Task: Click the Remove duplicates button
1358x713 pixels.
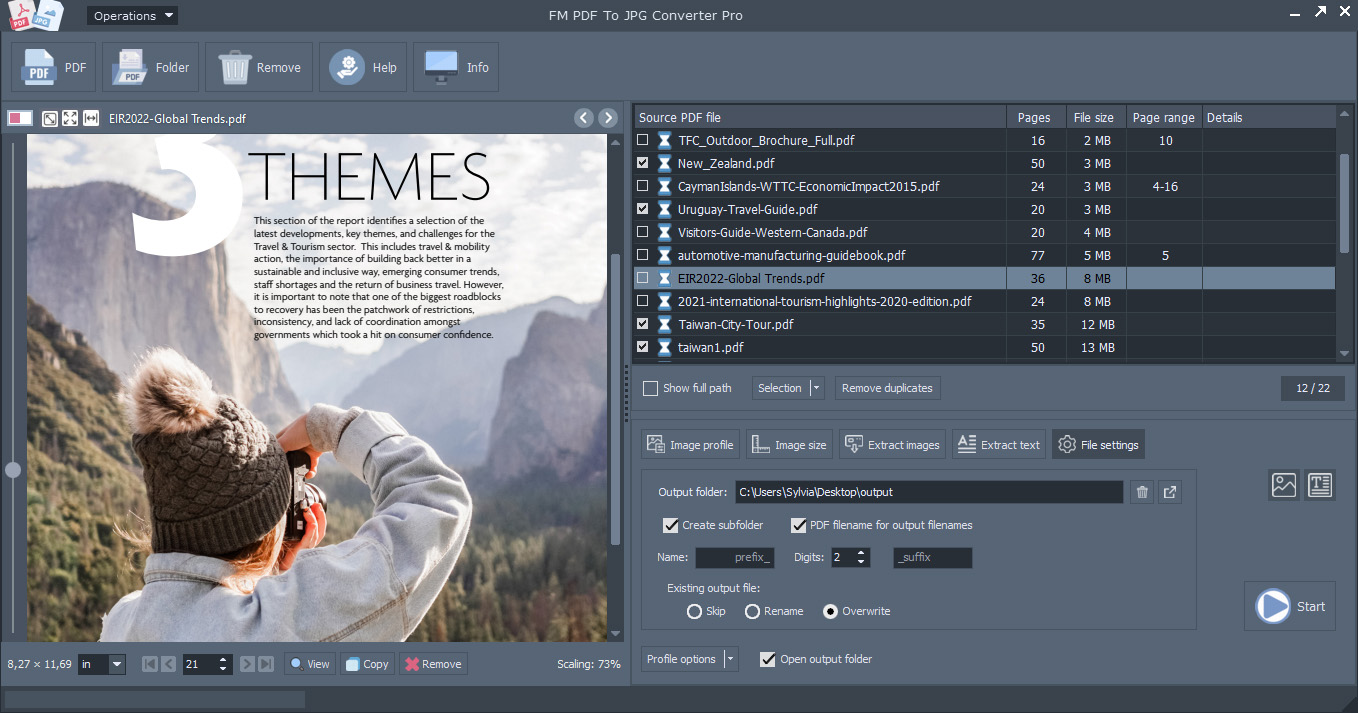Action: click(x=887, y=388)
